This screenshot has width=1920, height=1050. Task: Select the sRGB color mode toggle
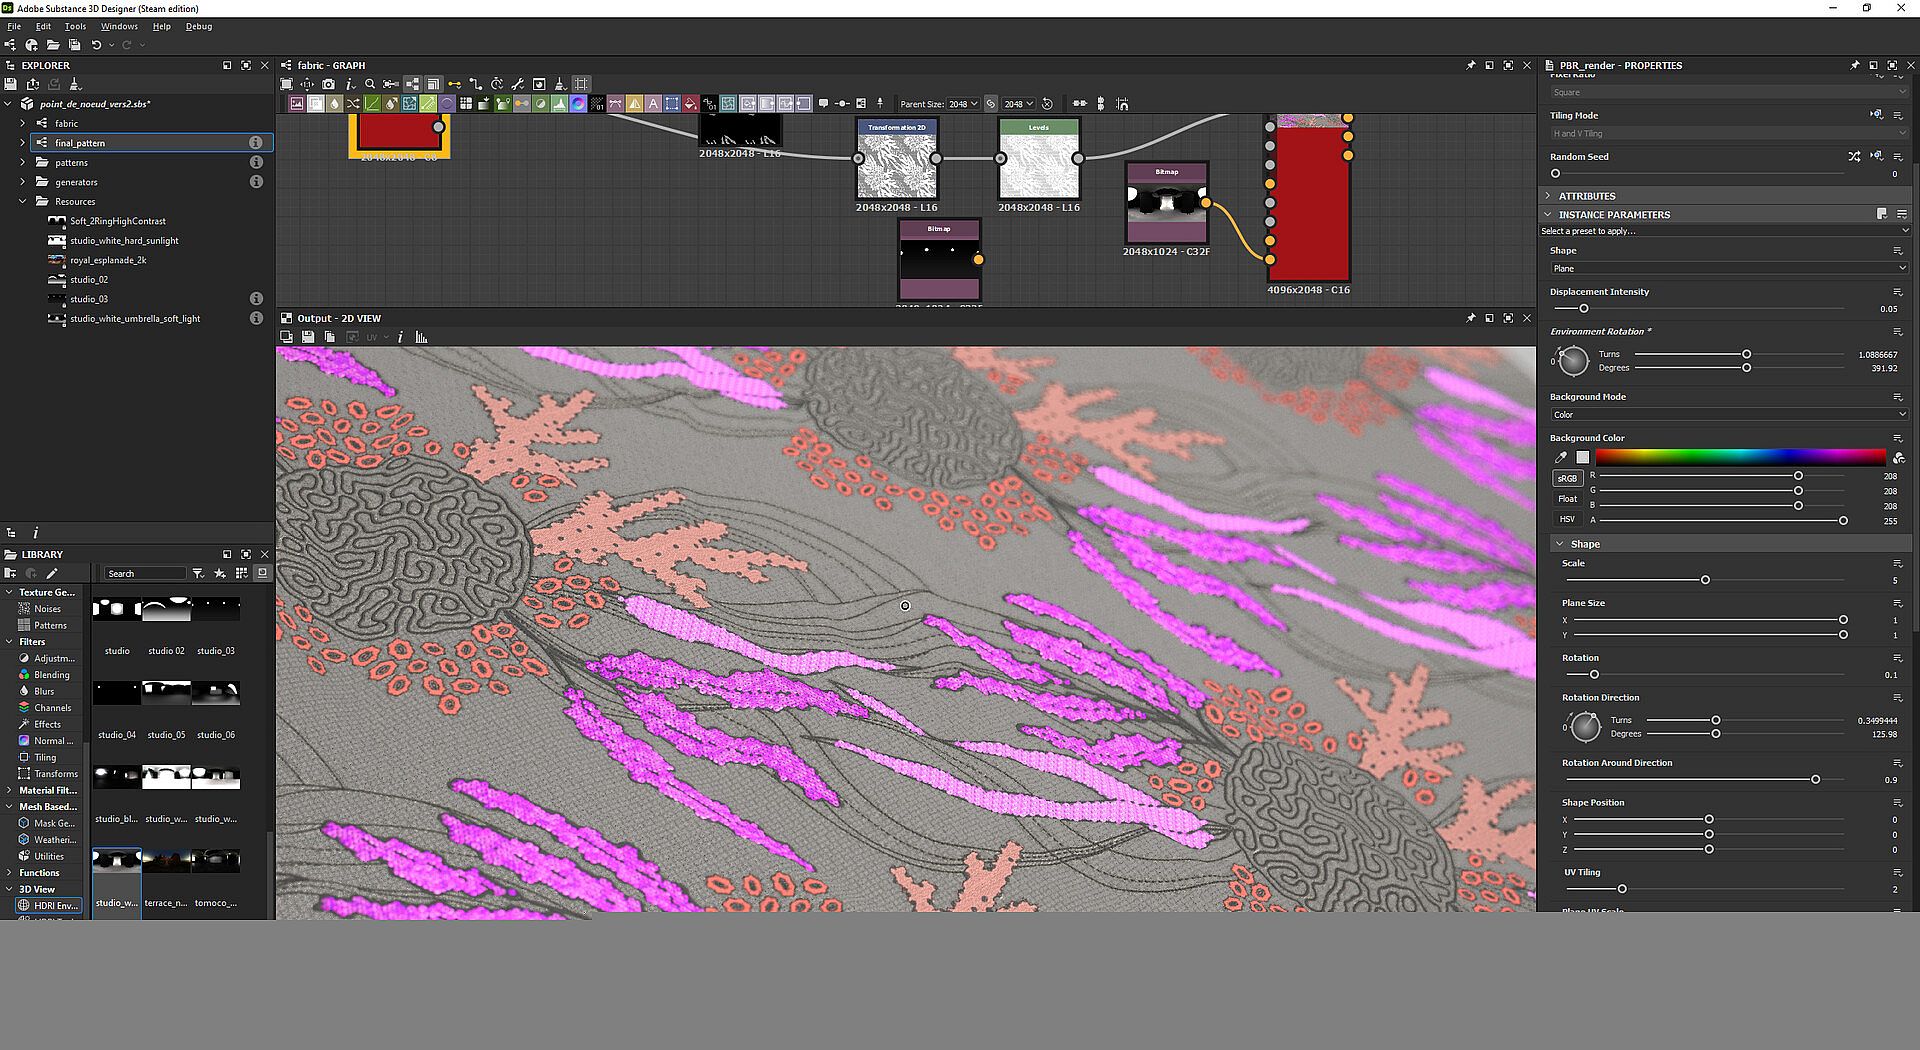pos(1566,478)
